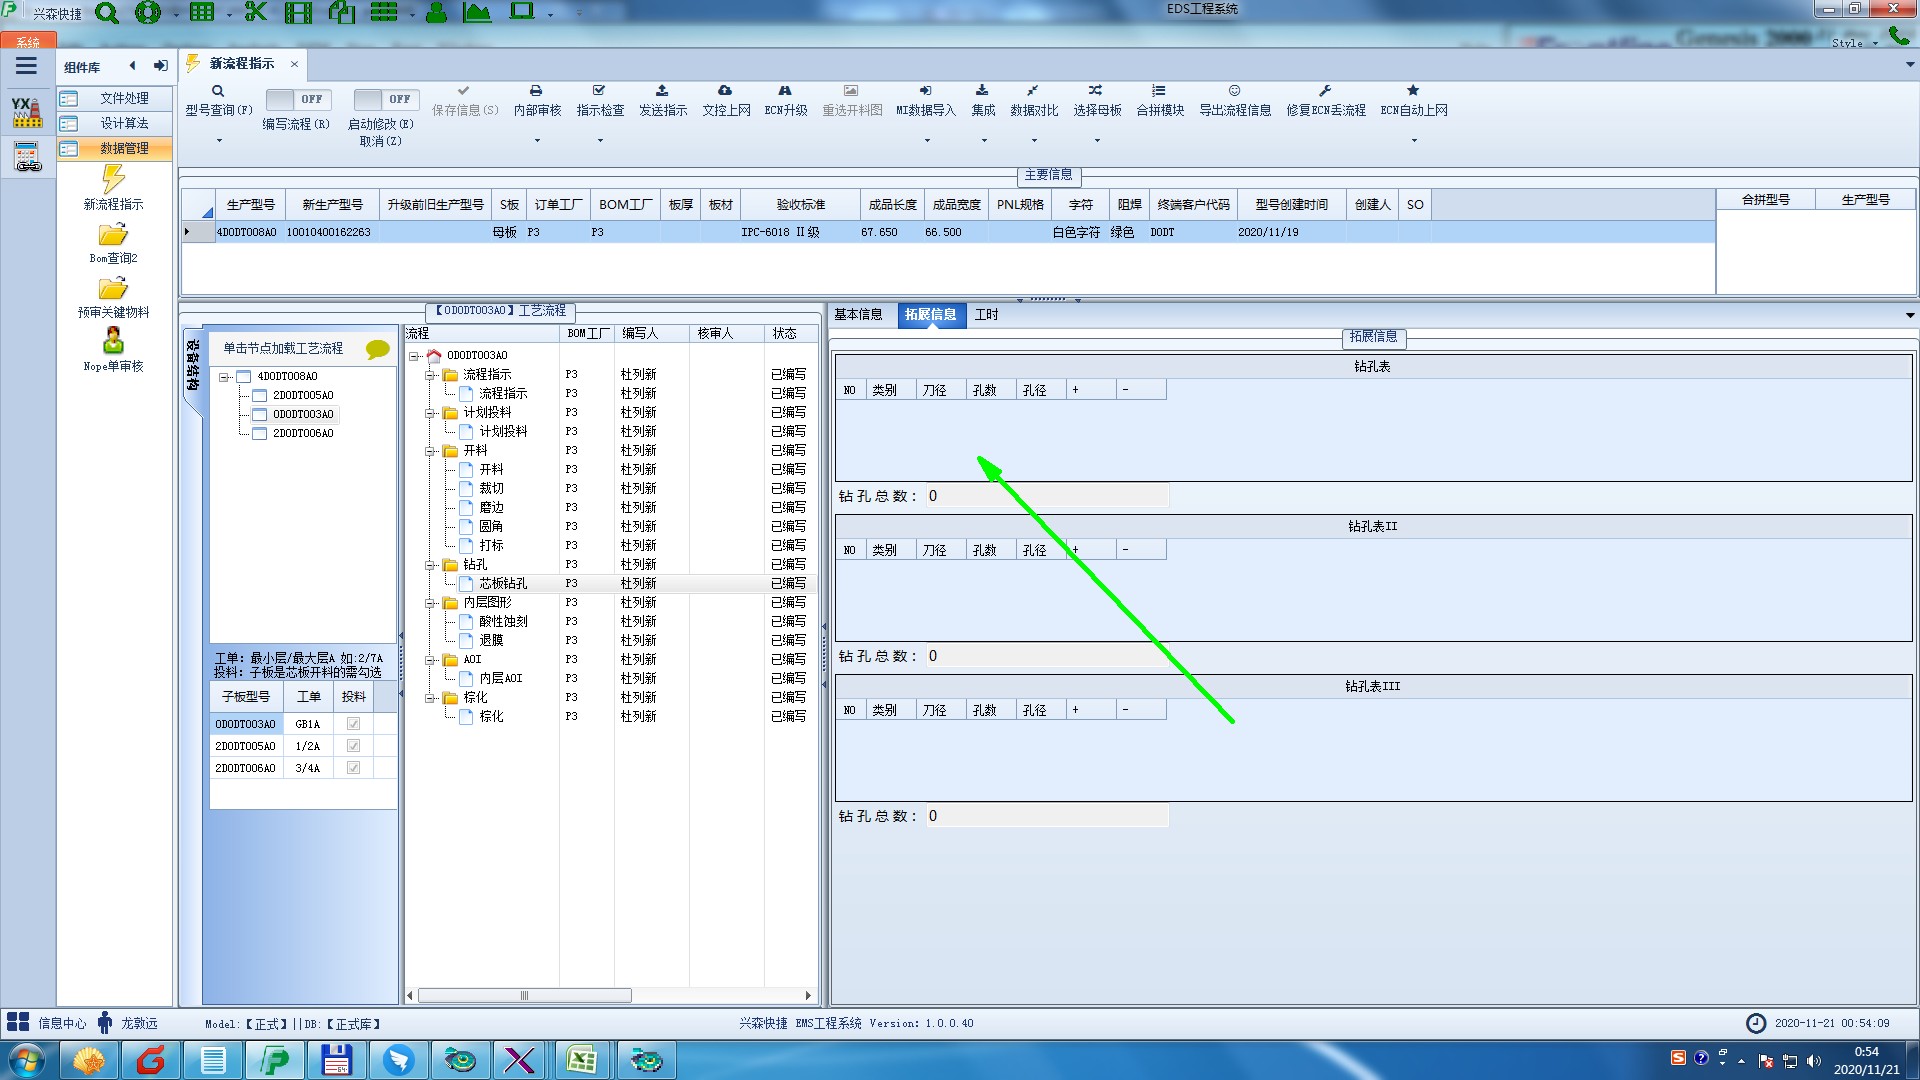Switch to the 工时 tab
The width and height of the screenshot is (1920, 1080).
point(986,314)
